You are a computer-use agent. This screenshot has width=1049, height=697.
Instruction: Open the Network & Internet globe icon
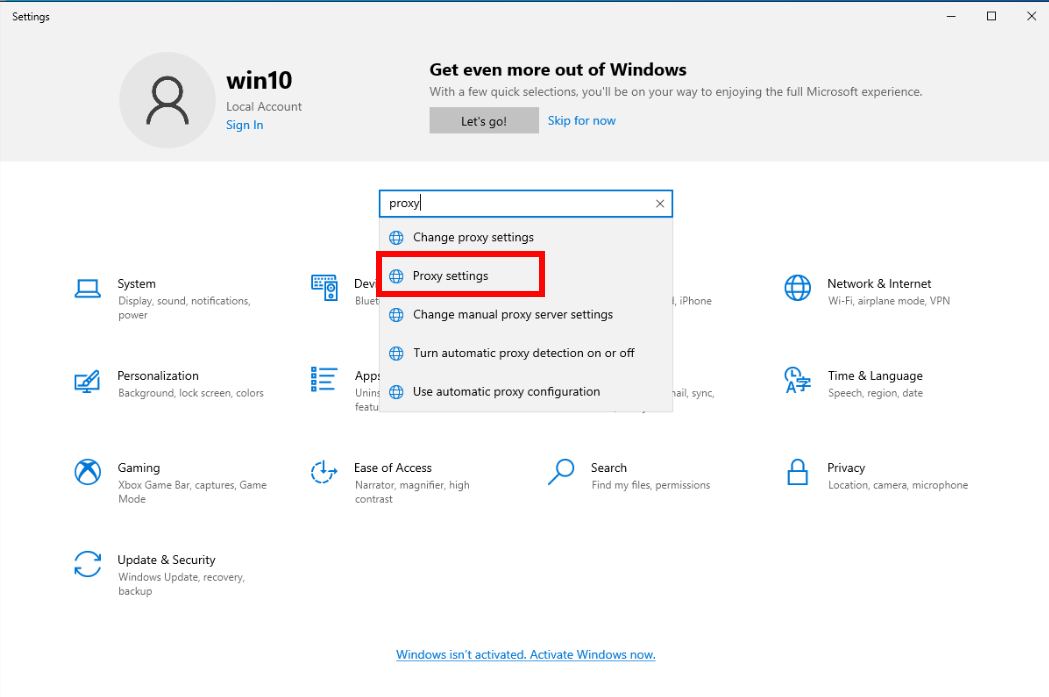tap(797, 288)
